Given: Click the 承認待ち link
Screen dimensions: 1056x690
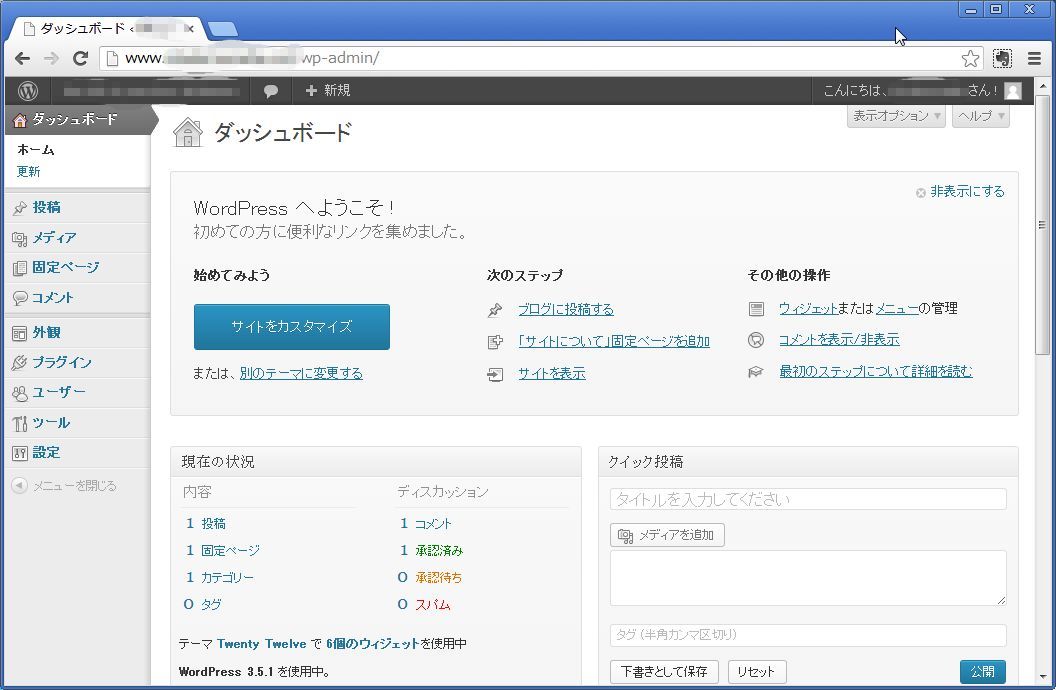Looking at the screenshot, I should [438, 578].
